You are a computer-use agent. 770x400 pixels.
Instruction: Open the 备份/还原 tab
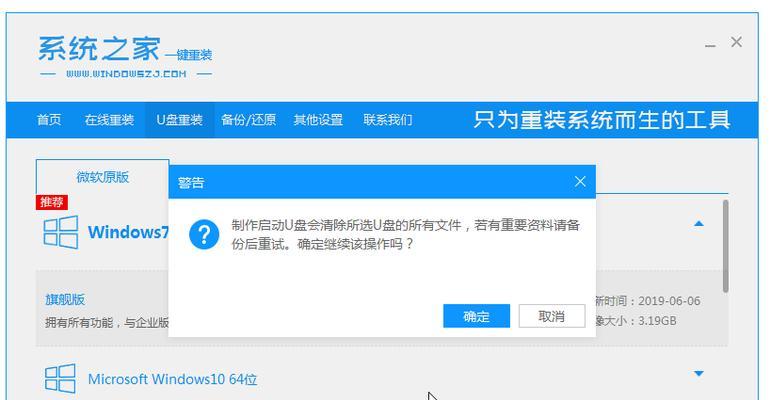[248, 120]
